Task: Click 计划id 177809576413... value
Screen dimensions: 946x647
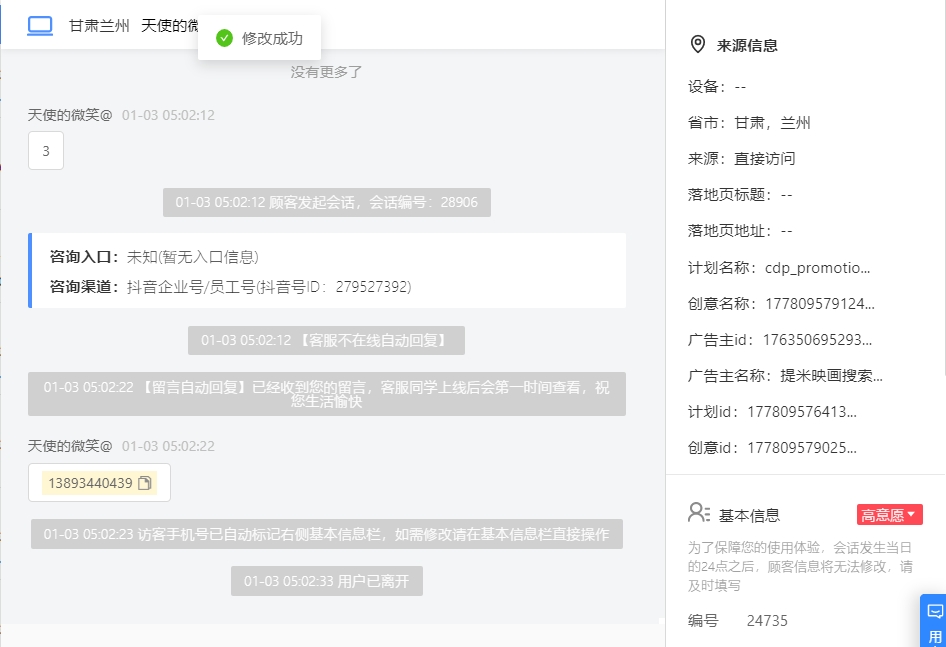Action: coord(802,412)
